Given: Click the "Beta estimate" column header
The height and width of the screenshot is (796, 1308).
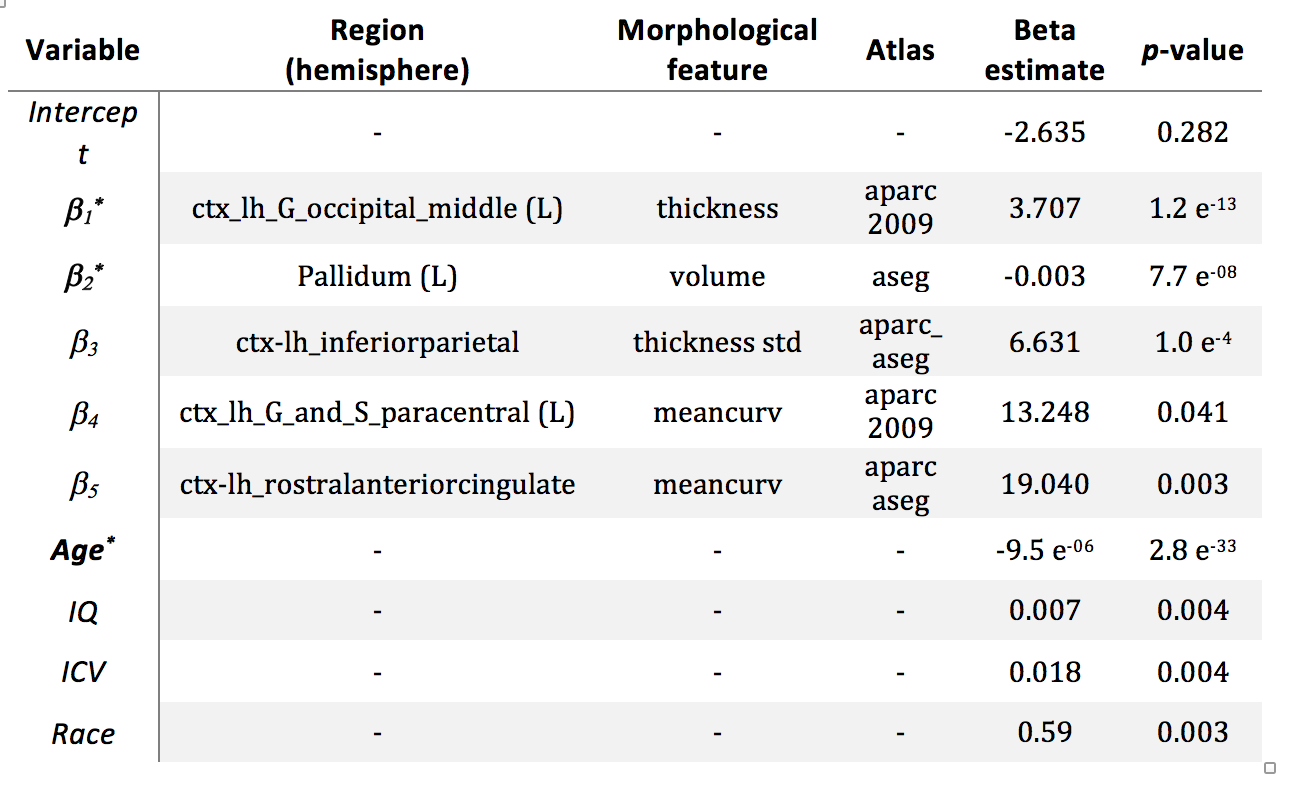Looking at the screenshot, I should (x=1044, y=50).
